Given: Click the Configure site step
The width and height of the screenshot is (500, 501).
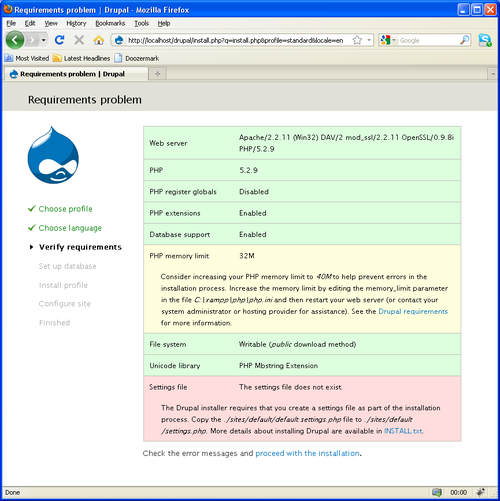Looking at the screenshot, I should coord(64,304).
